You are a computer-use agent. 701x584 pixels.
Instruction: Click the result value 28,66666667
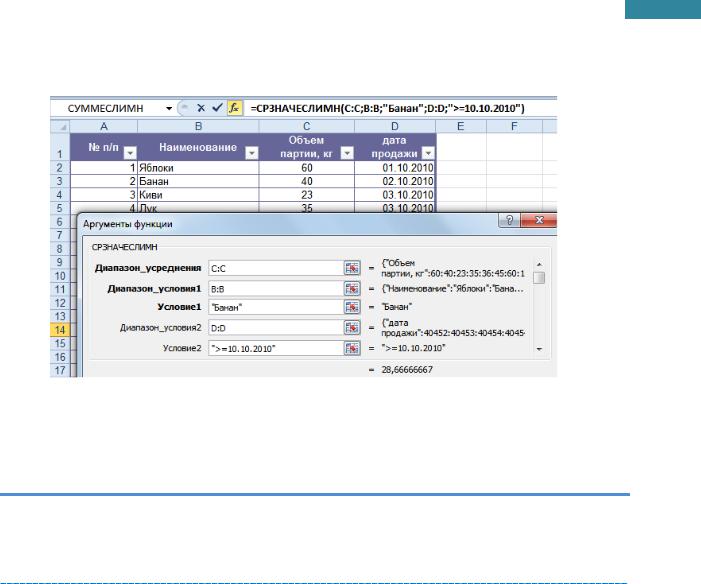tap(407, 370)
